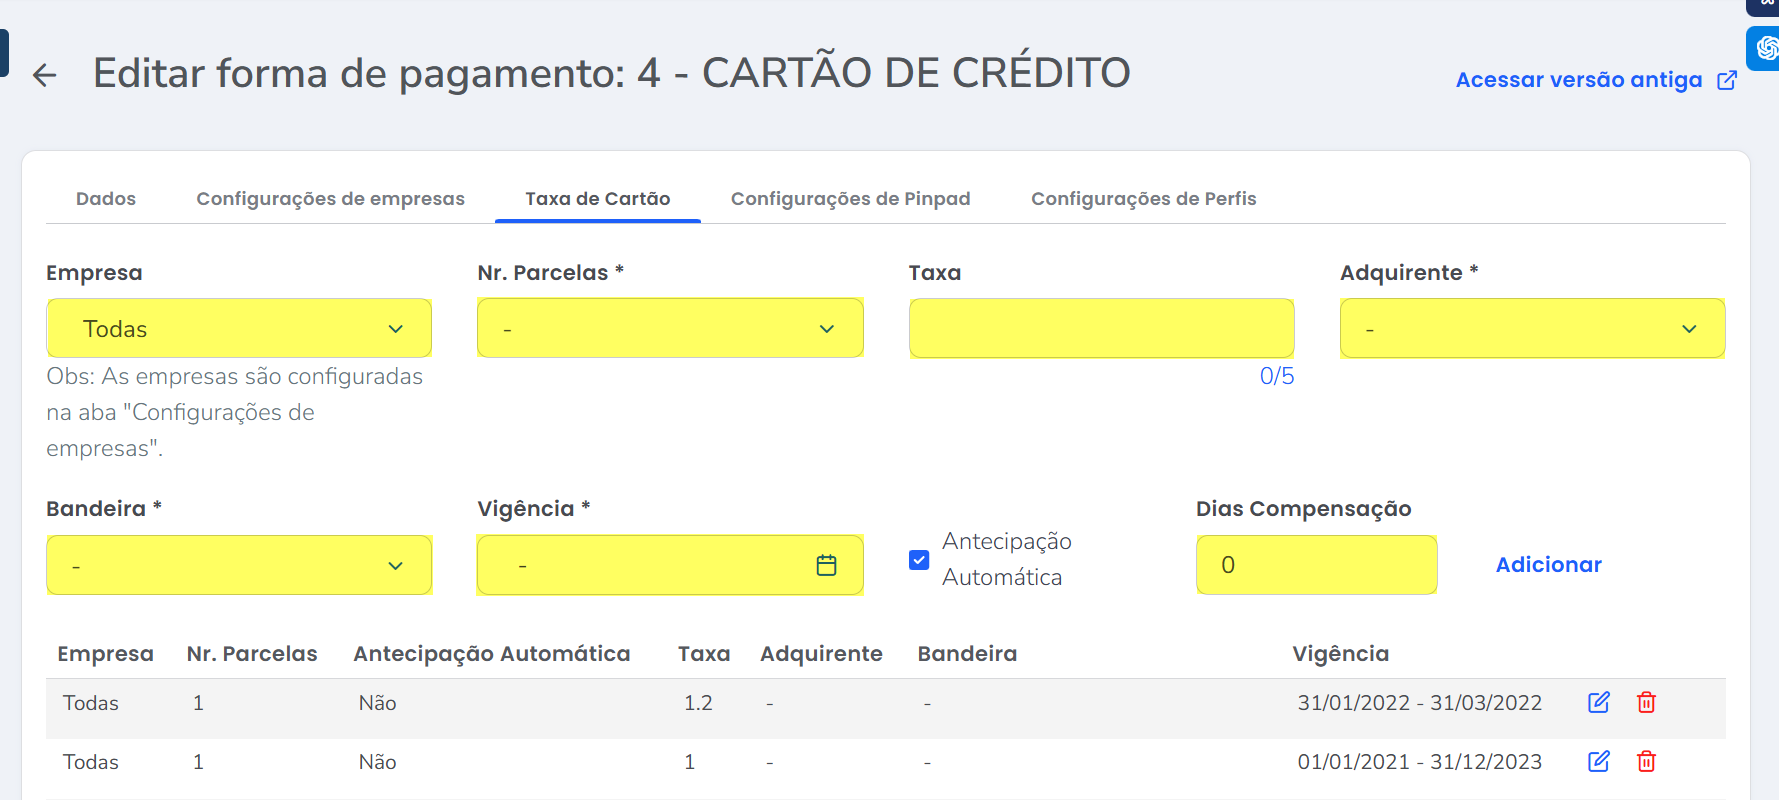Image resolution: width=1779 pixels, height=800 pixels.
Task: Open the ChatGPT extension icon at top right
Action: [1766, 47]
